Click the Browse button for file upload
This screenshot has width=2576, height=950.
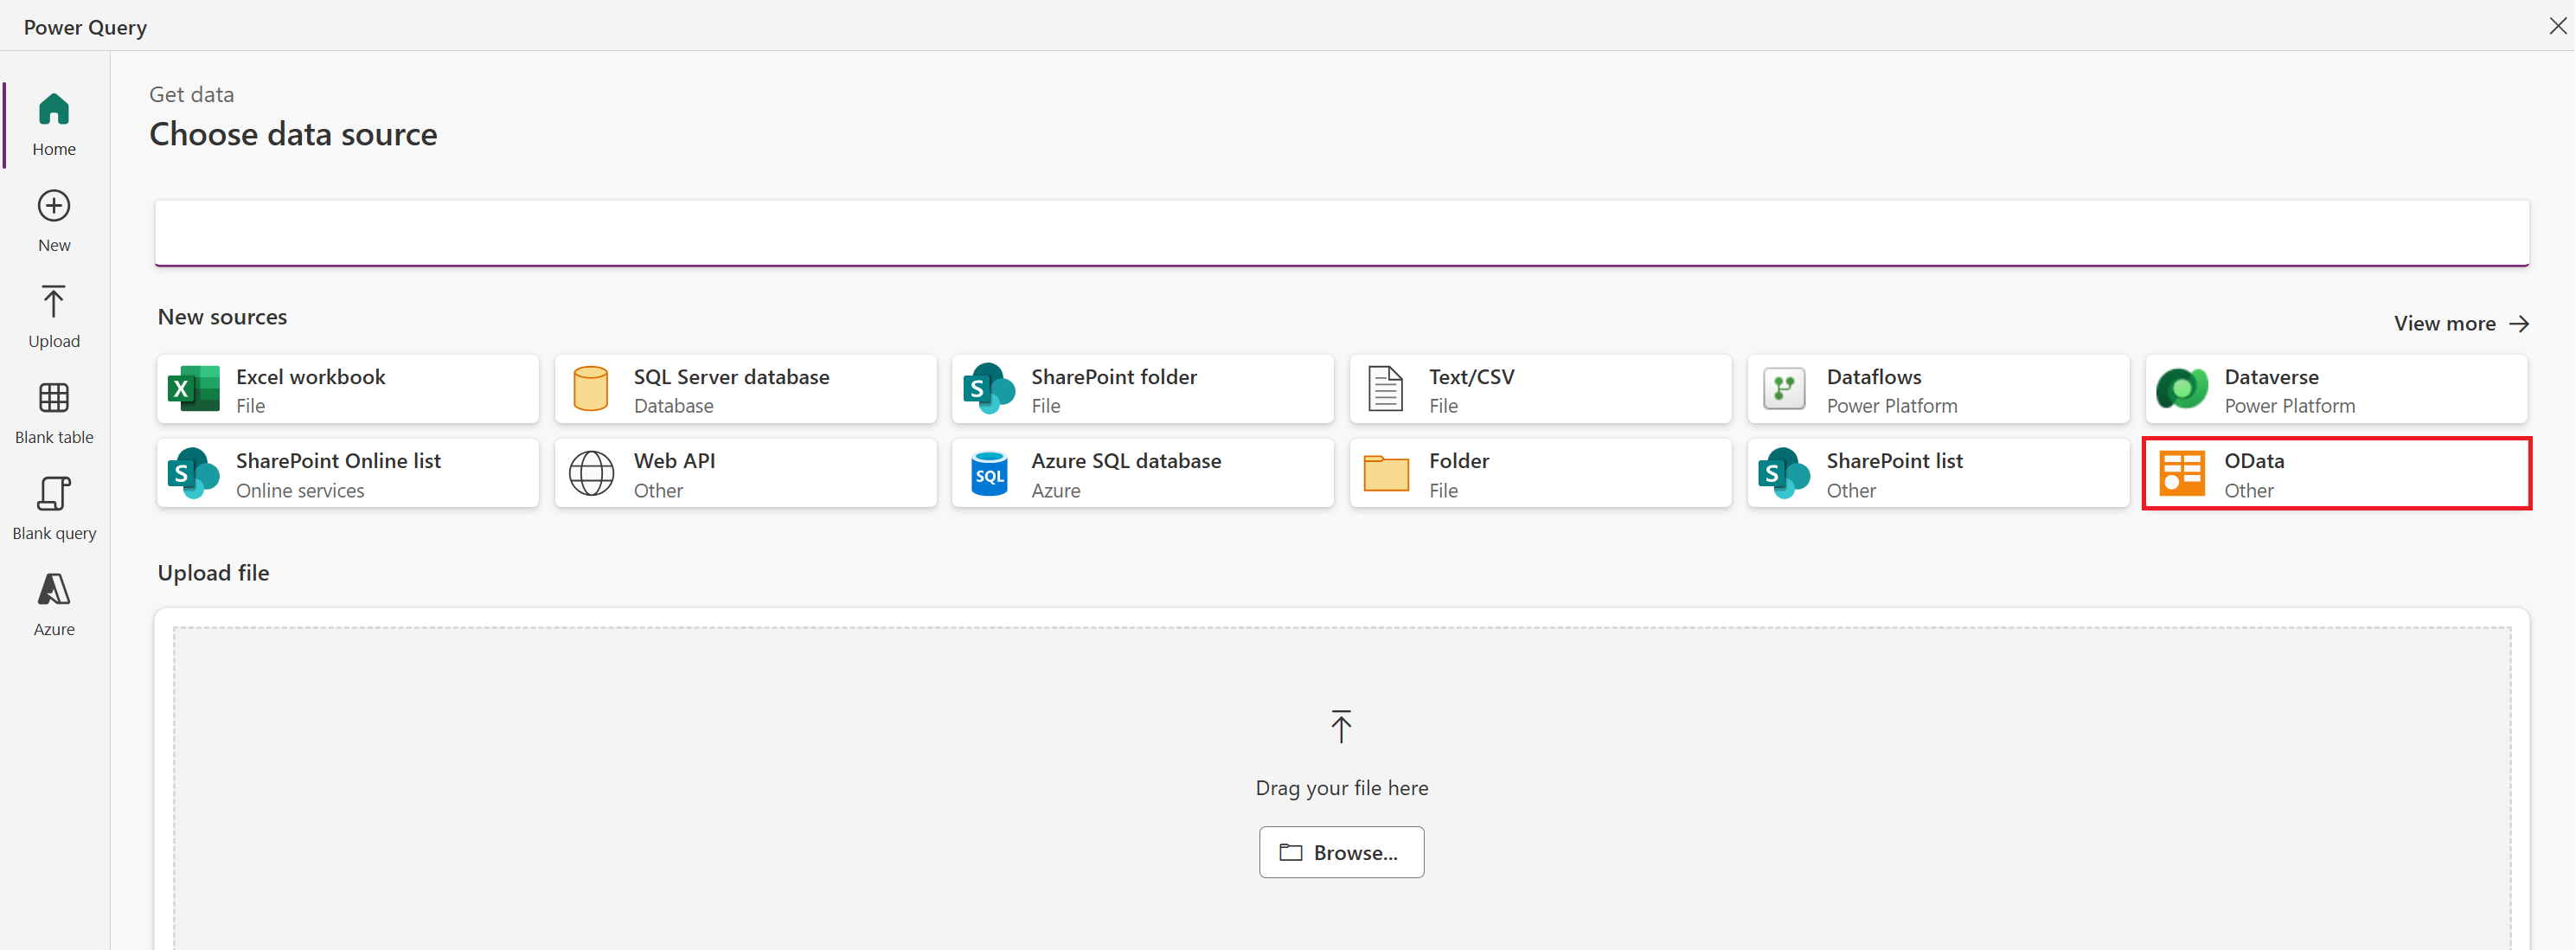1341,851
